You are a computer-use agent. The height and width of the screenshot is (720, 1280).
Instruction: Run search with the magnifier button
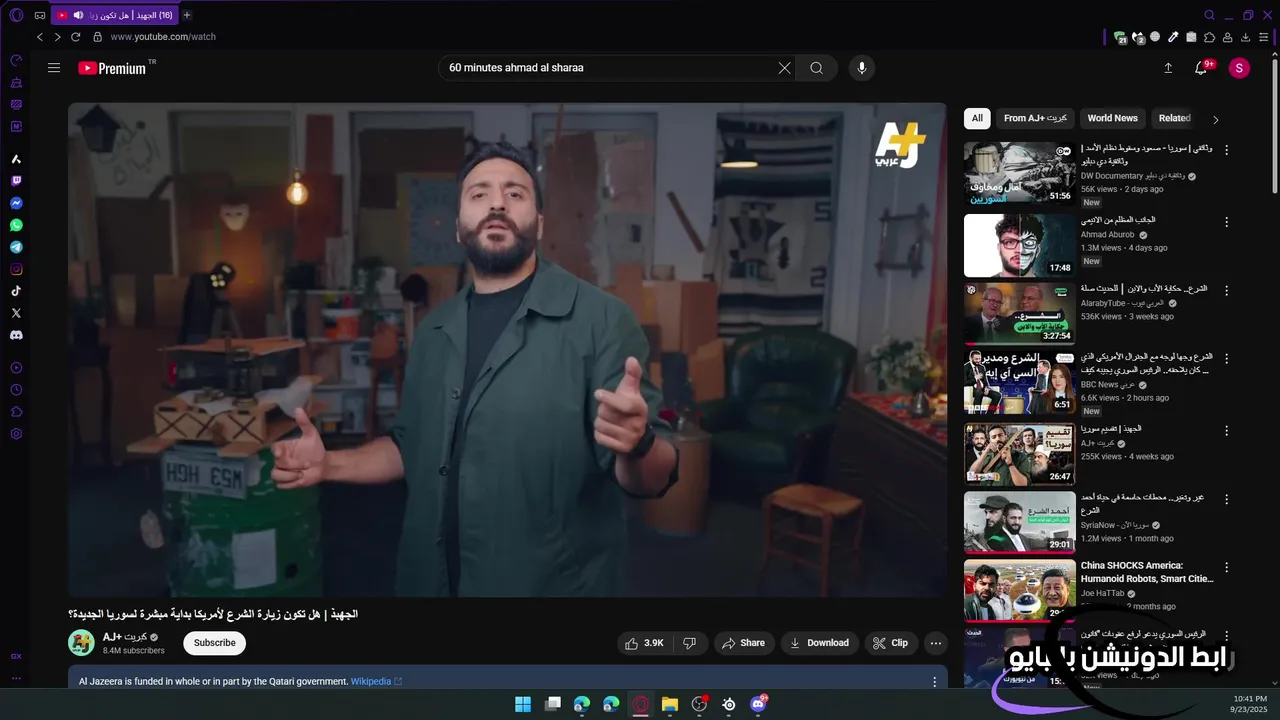tap(817, 68)
